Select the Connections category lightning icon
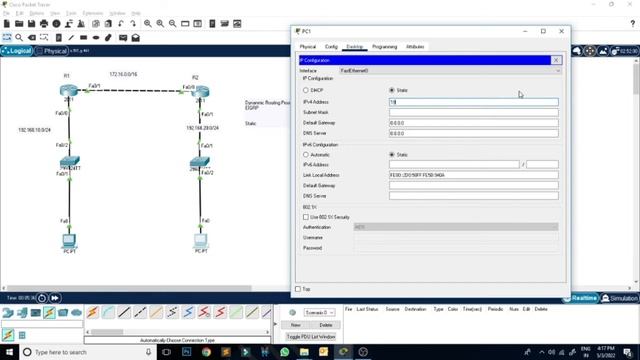The height and width of the screenshot is (360, 640). 49,313
